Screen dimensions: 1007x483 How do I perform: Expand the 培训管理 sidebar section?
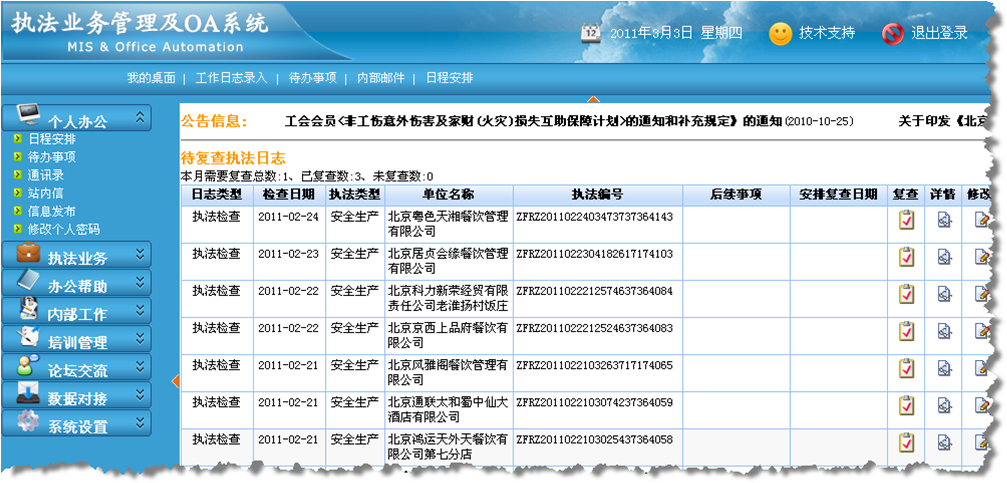coord(140,341)
